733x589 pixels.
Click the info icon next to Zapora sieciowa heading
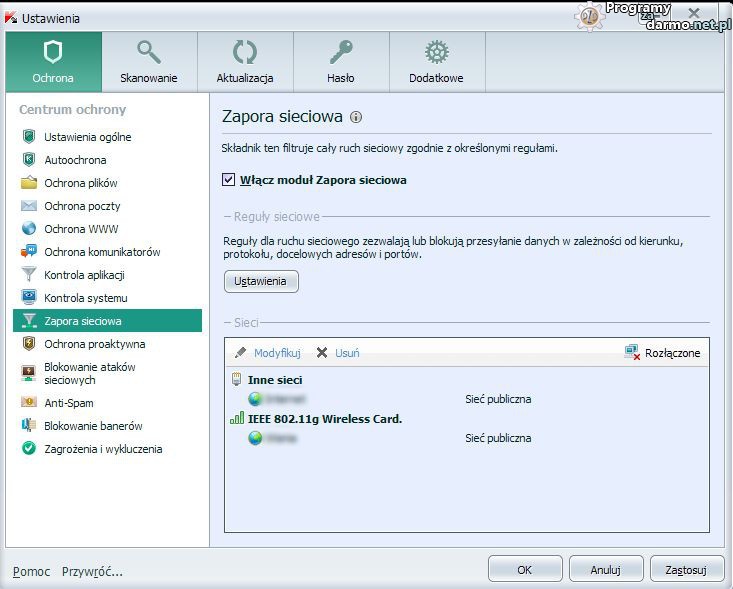tap(356, 117)
